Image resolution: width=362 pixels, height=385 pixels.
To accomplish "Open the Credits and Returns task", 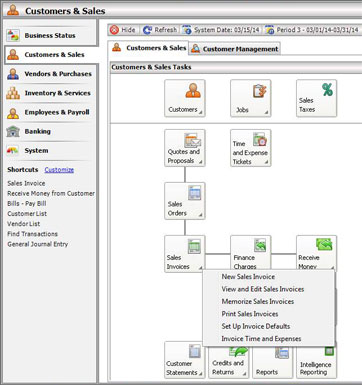I will (x=229, y=362).
